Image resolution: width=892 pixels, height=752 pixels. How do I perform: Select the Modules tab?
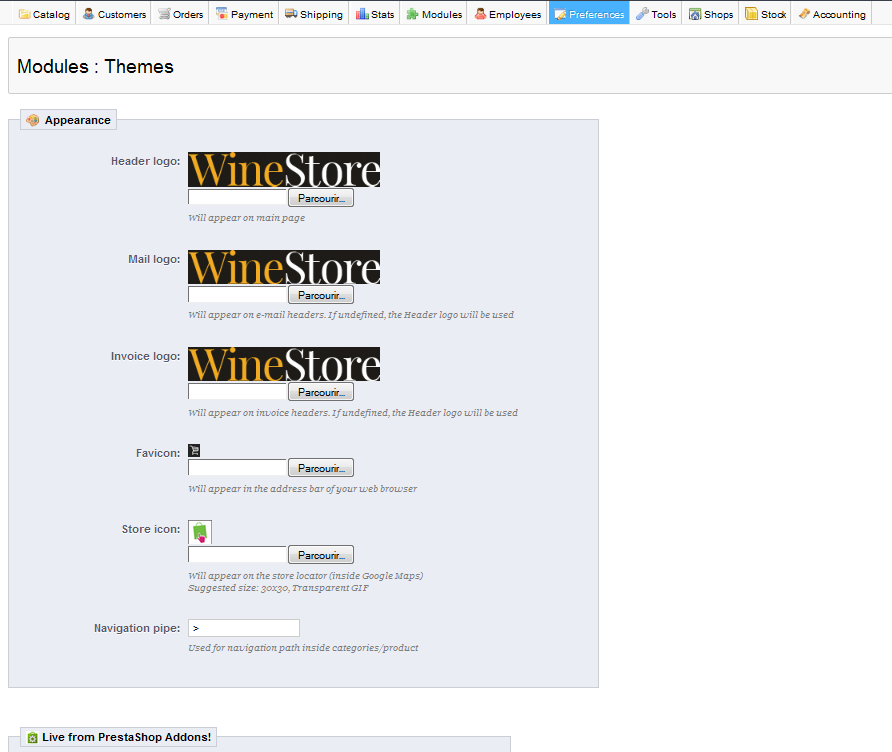(x=434, y=14)
